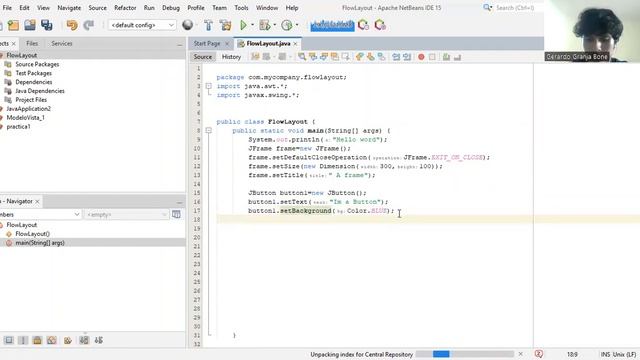Open the default config dropdown
The width and height of the screenshot is (640, 360).
pyautogui.click(x=142, y=25)
